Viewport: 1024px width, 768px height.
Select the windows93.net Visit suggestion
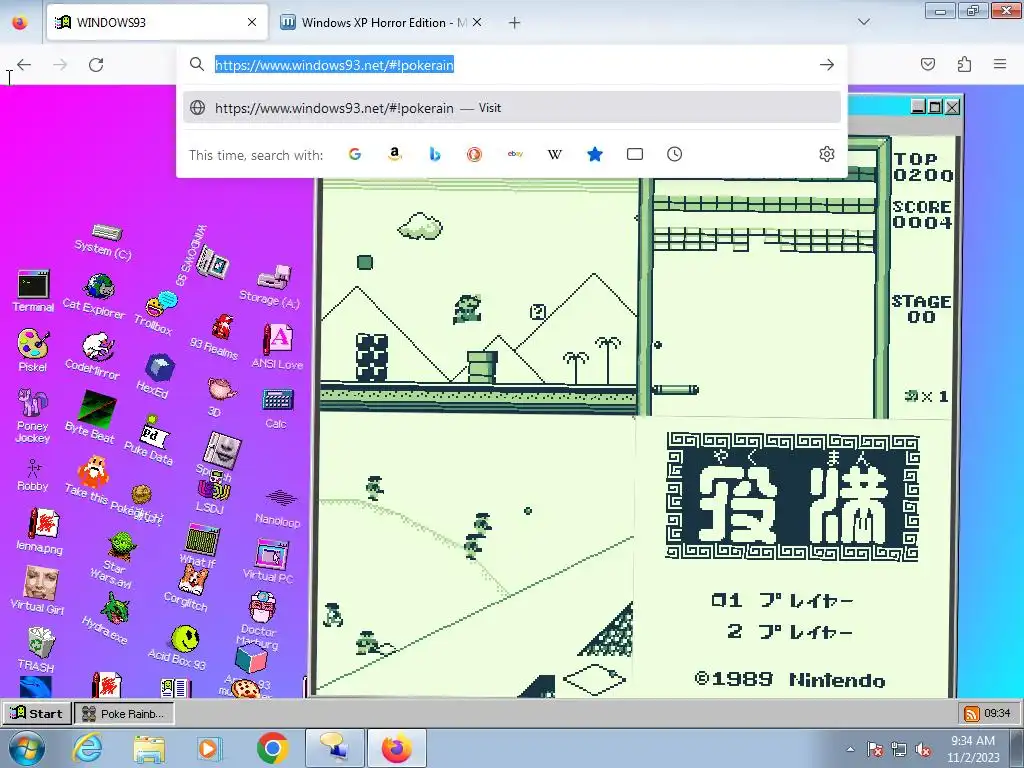point(512,108)
